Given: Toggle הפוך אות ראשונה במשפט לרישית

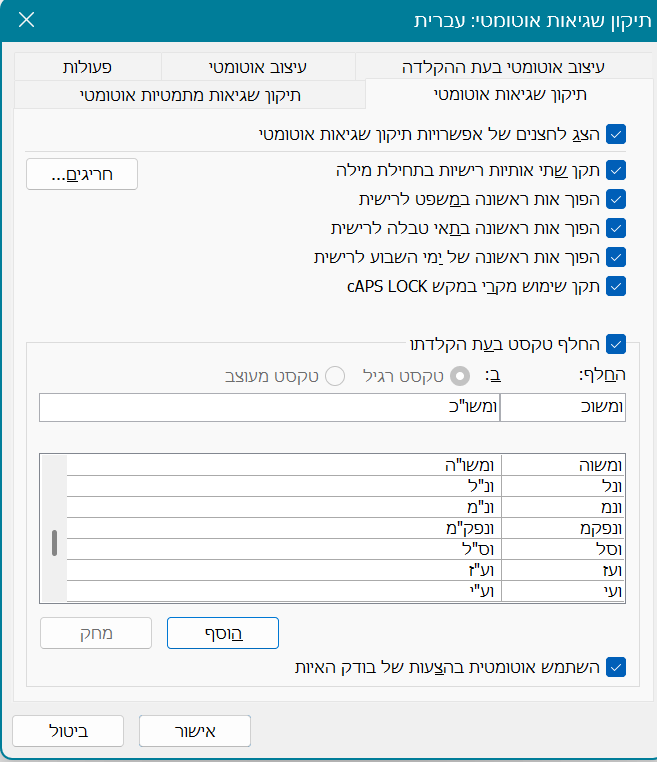Looking at the screenshot, I should point(616,198).
